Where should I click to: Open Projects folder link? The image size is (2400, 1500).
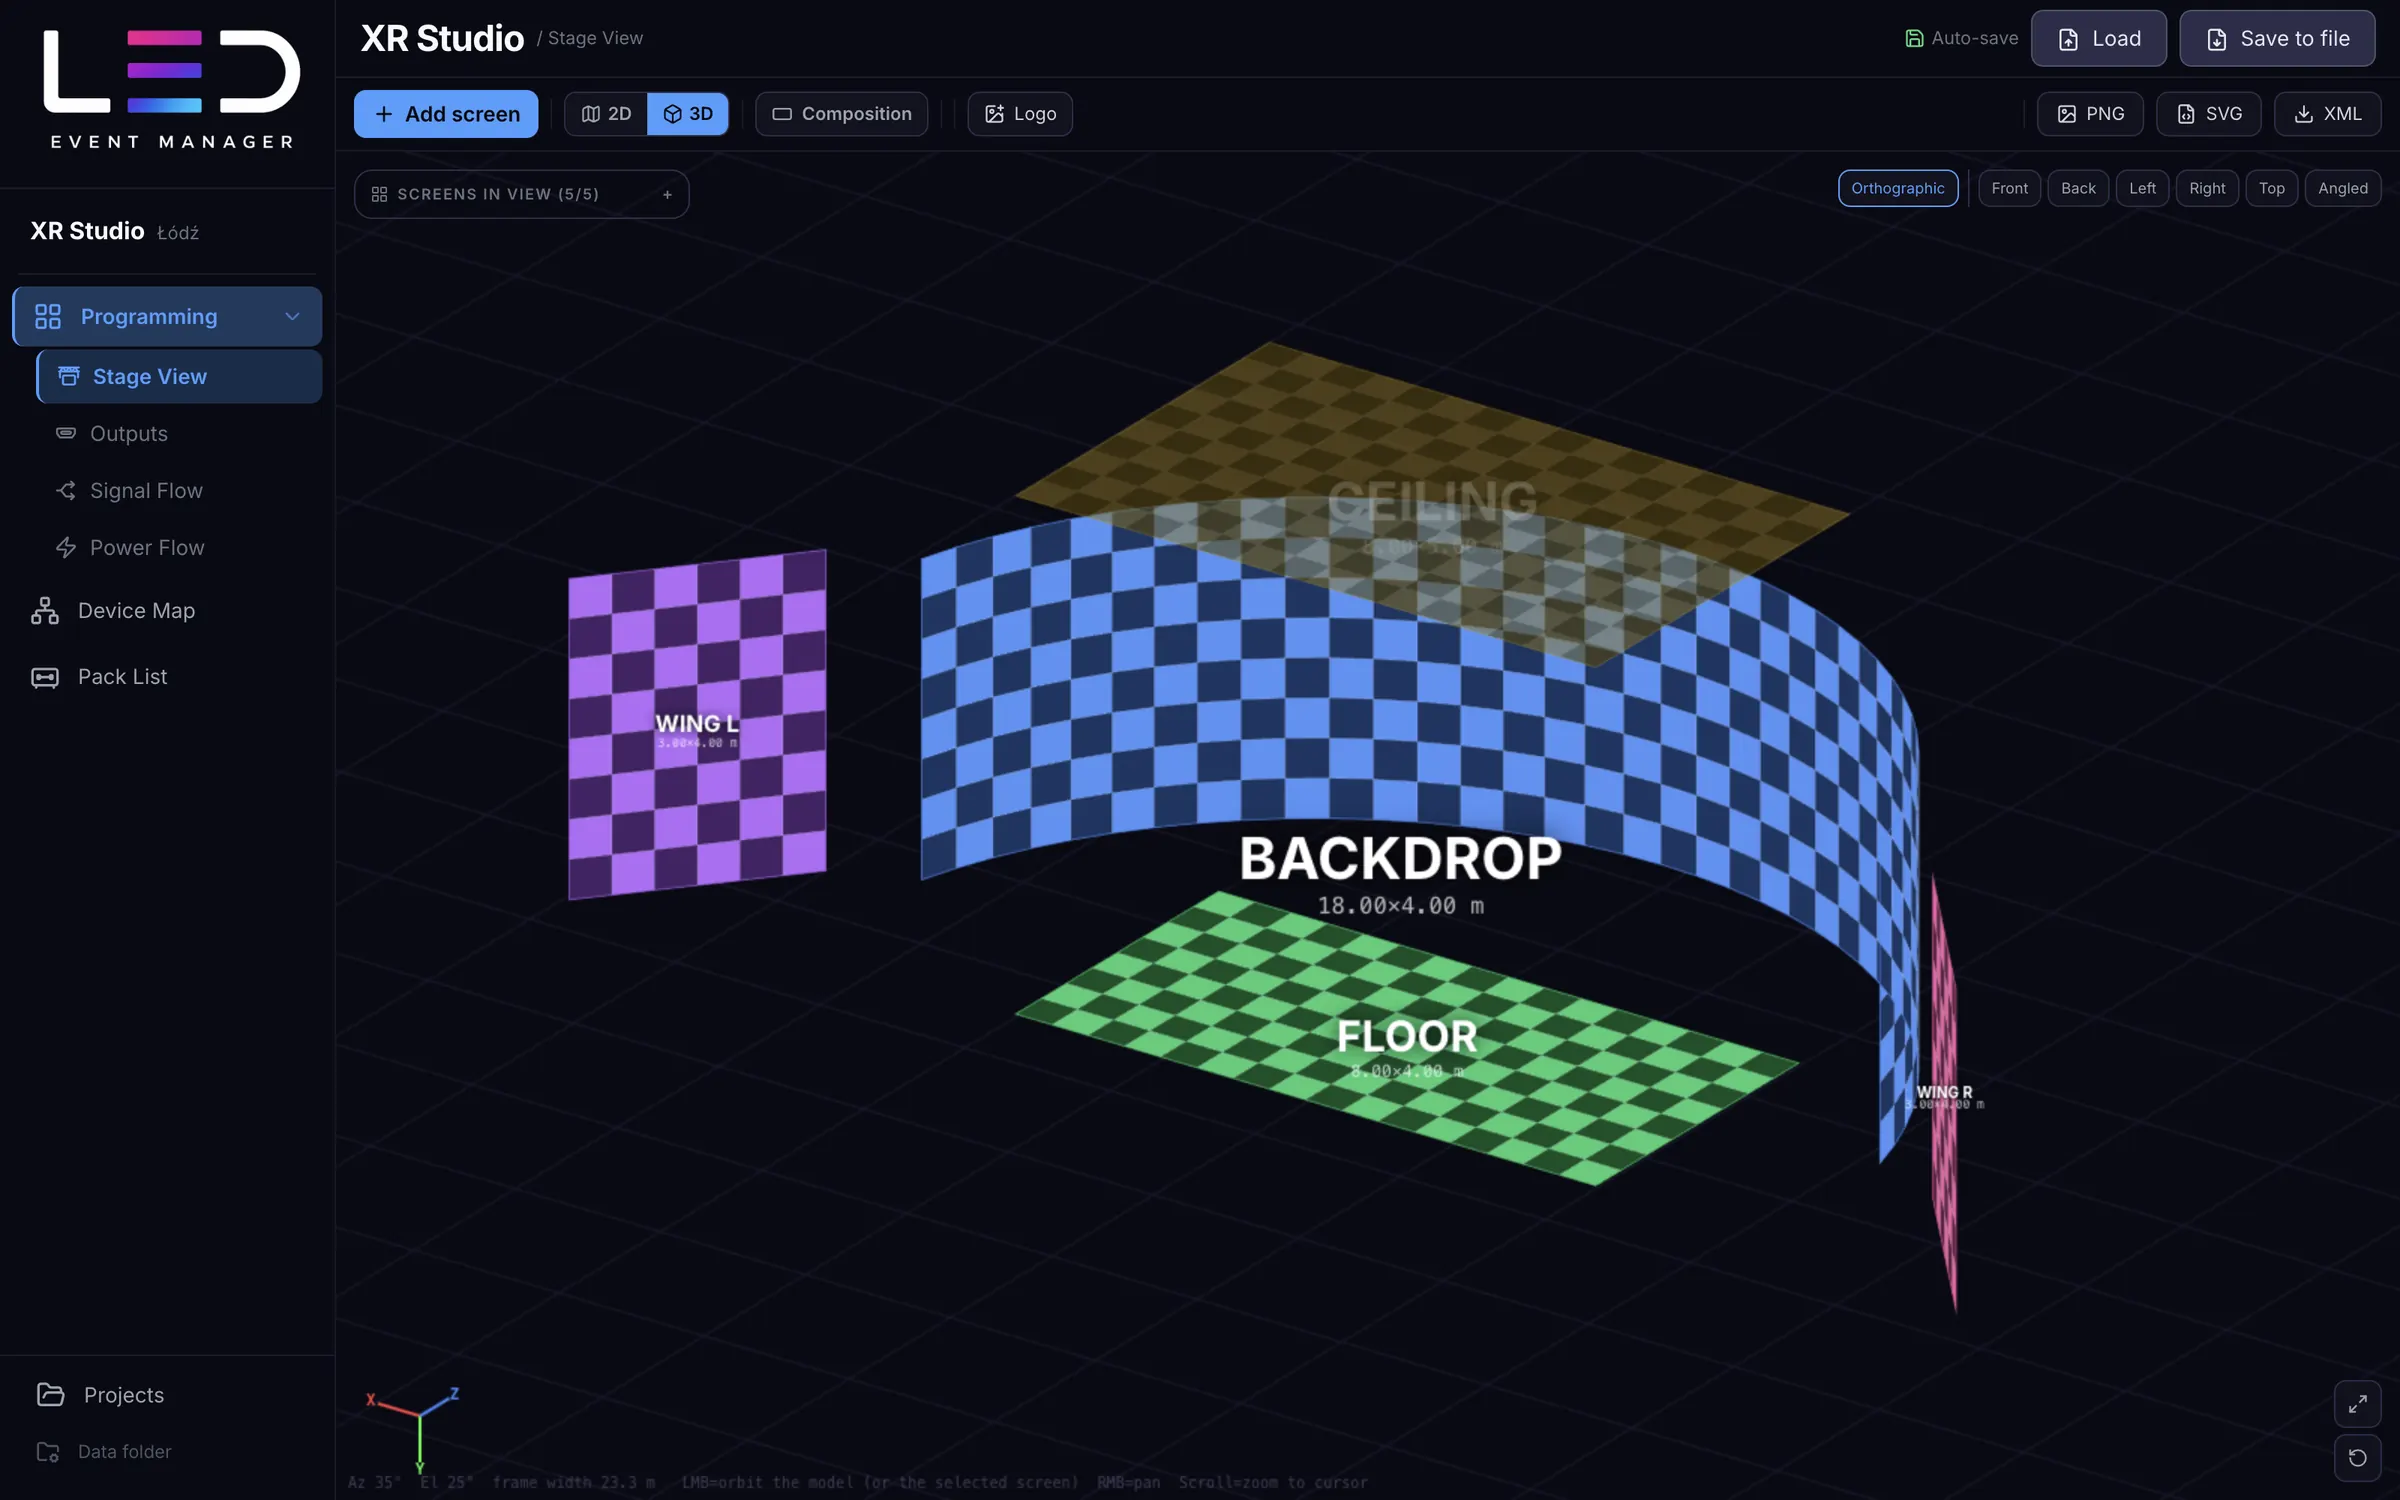124,1395
